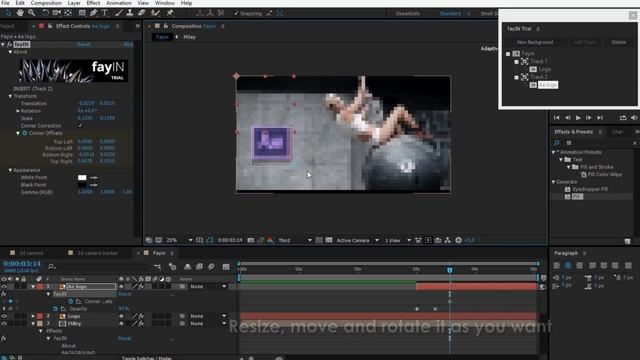Align paragraph text center
The width and height of the screenshot is (640, 360).
pyautogui.click(x=568, y=265)
